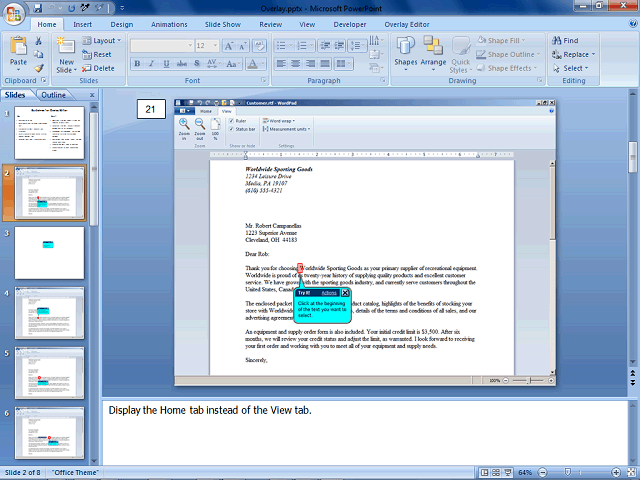Click the Shrink Font icon
Screen dimensions: 640x480
pos(243,46)
